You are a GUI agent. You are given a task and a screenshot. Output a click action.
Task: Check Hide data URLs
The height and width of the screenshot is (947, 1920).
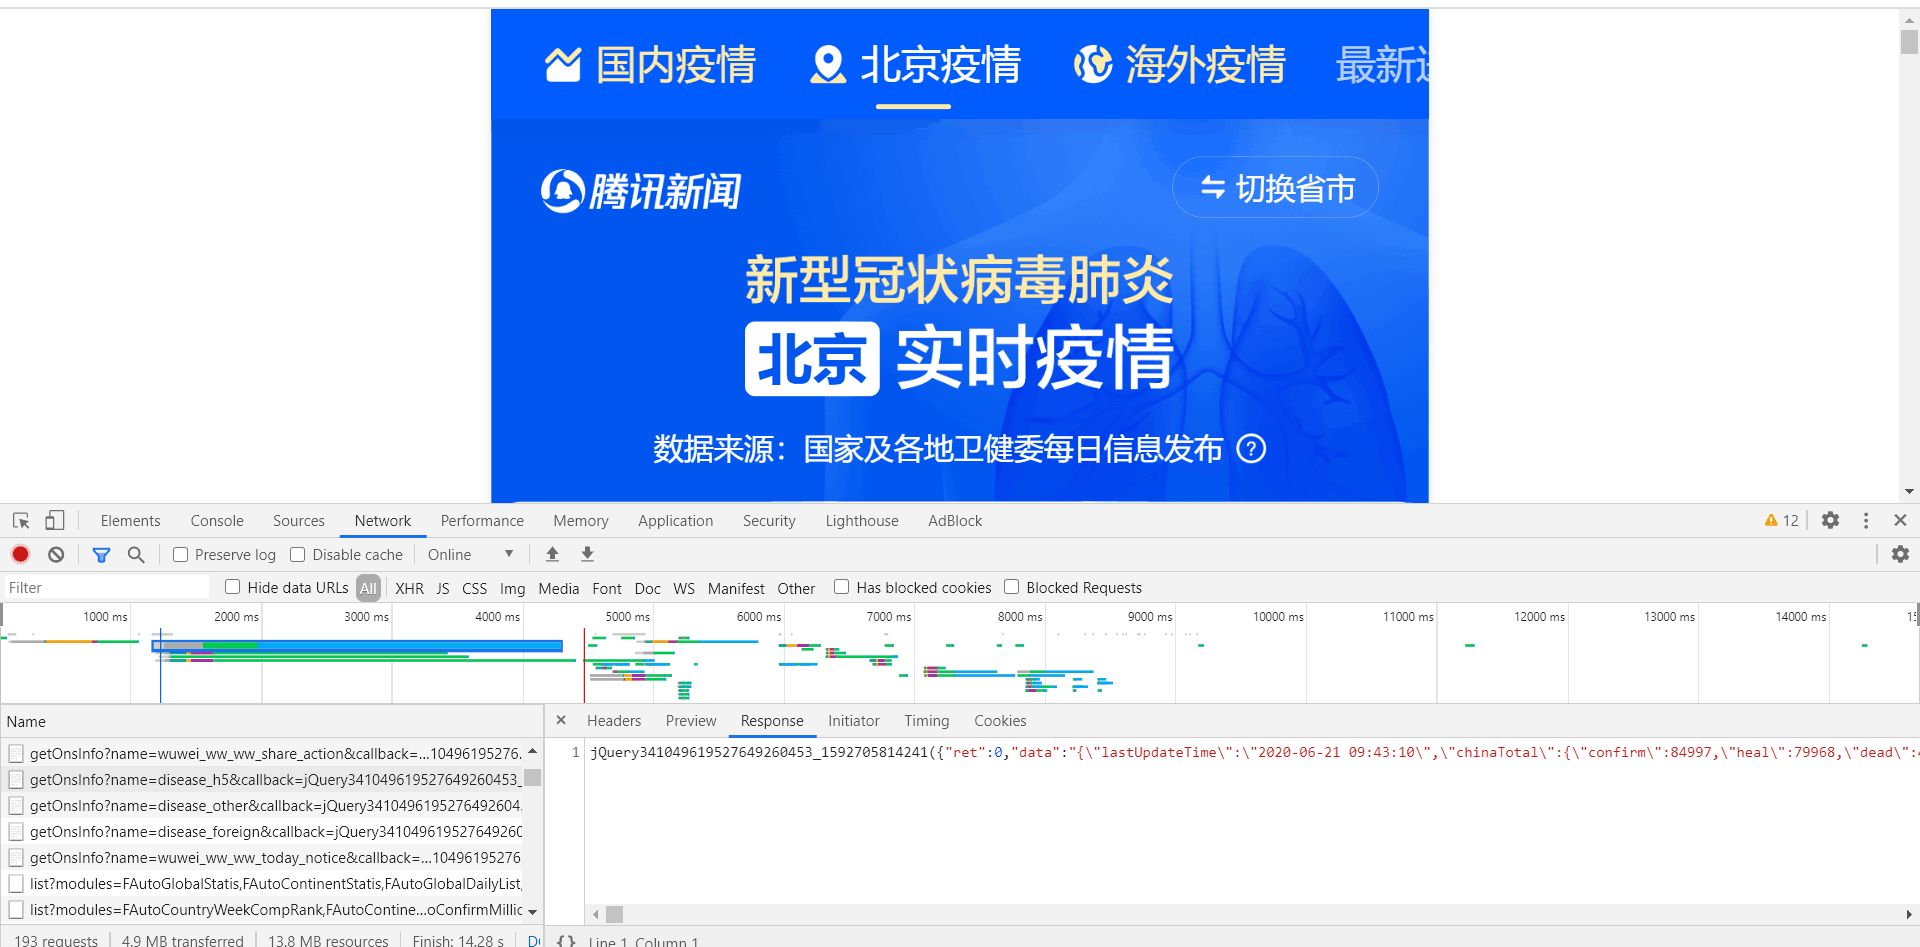pos(233,587)
